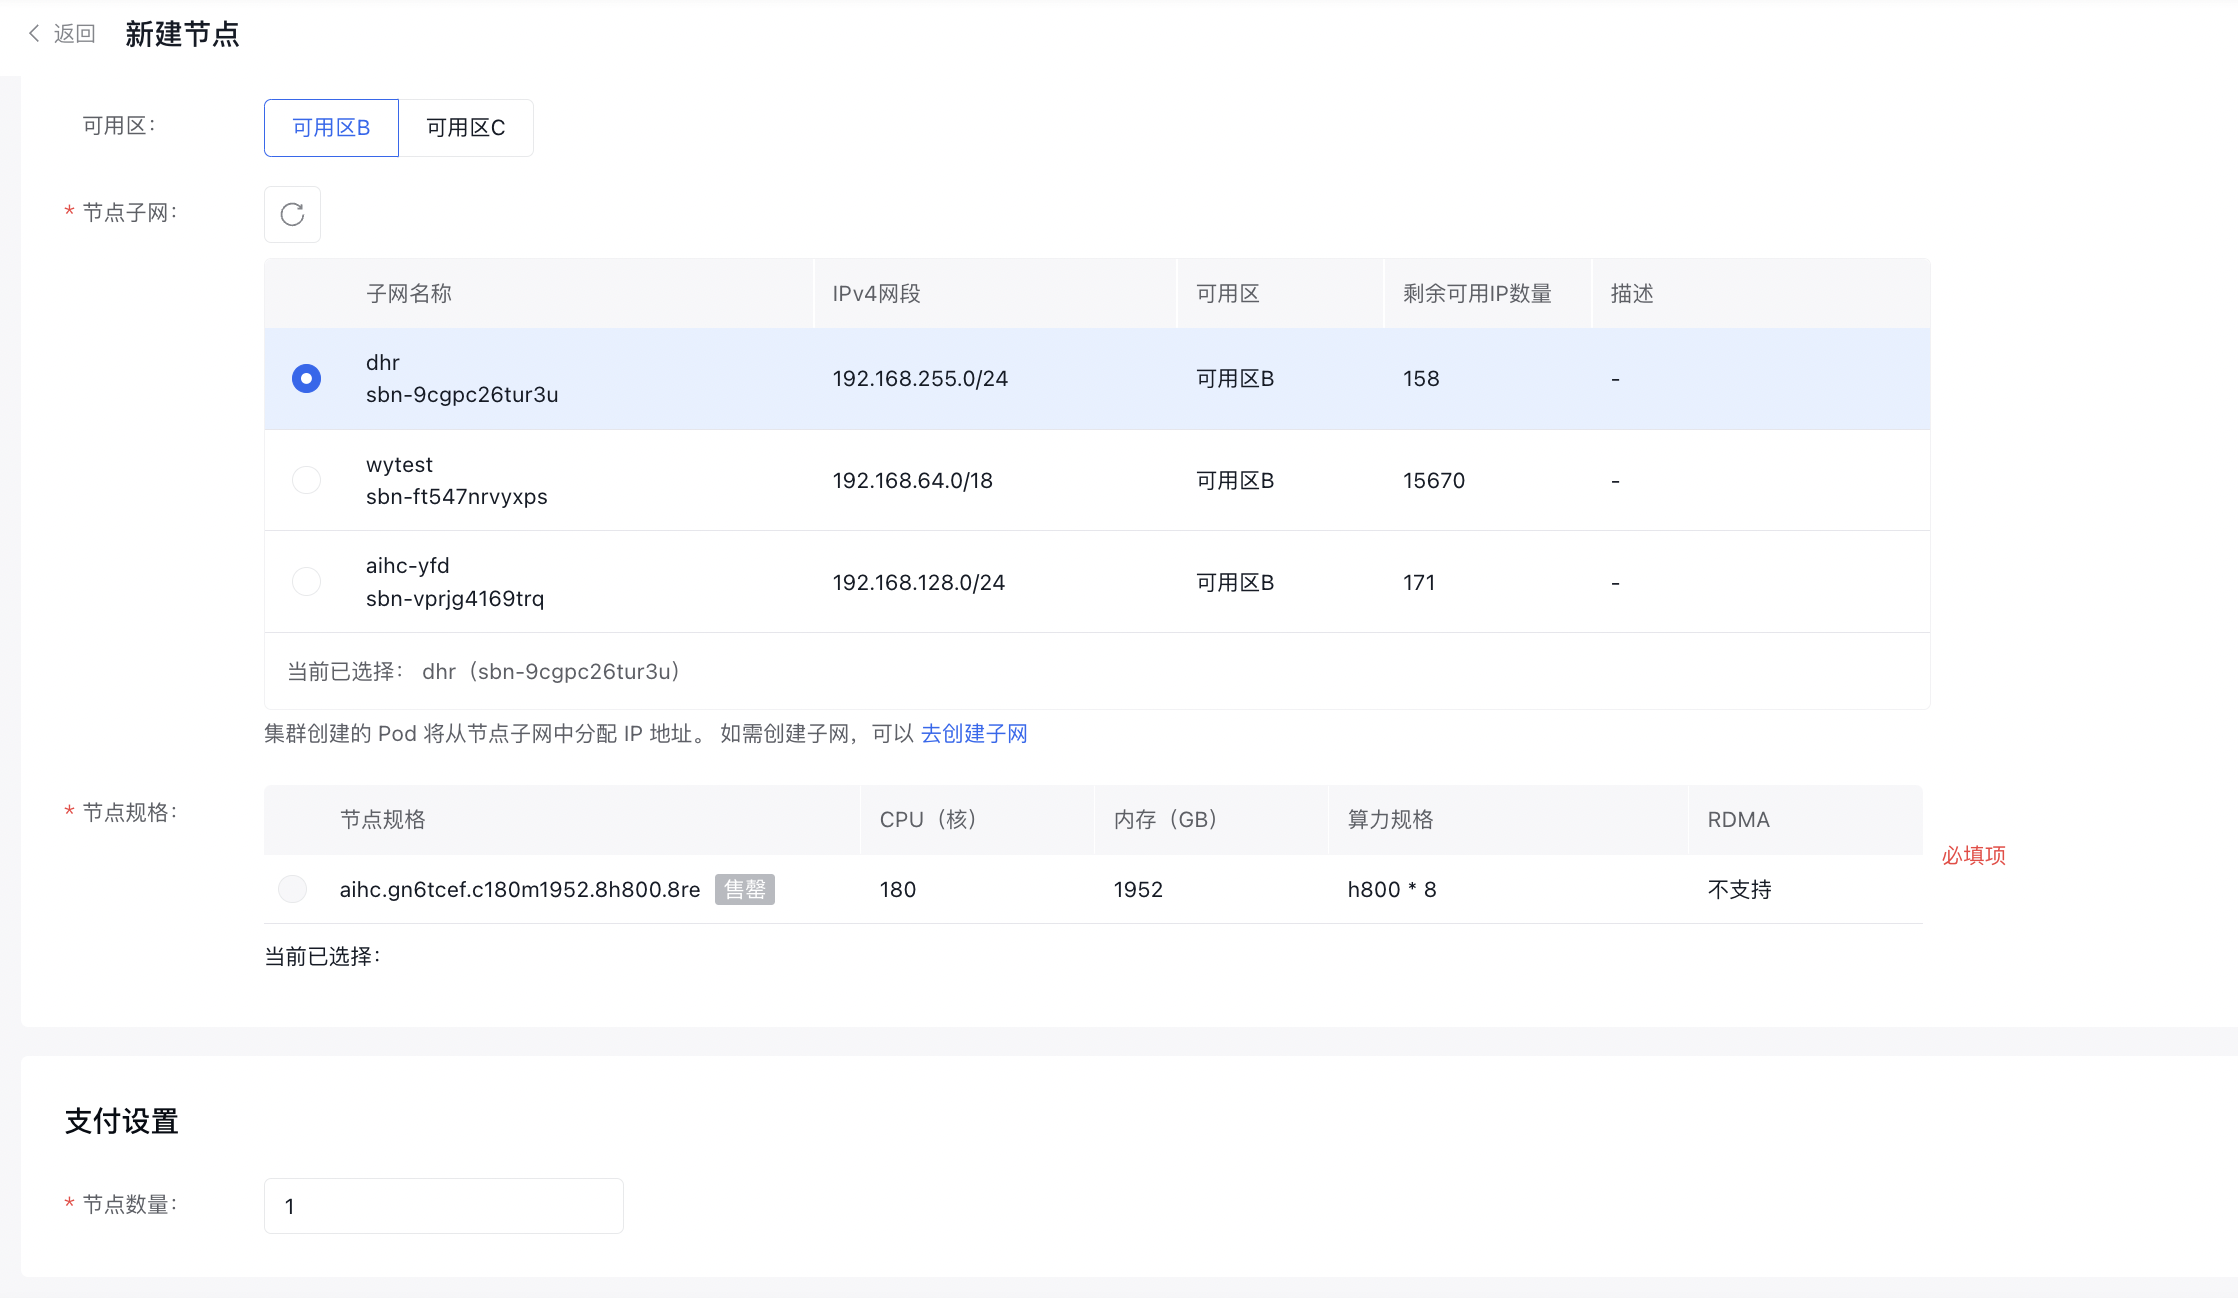Click the red 必填项 validation message
Viewport: 2238px width, 1298px height.
point(1974,856)
